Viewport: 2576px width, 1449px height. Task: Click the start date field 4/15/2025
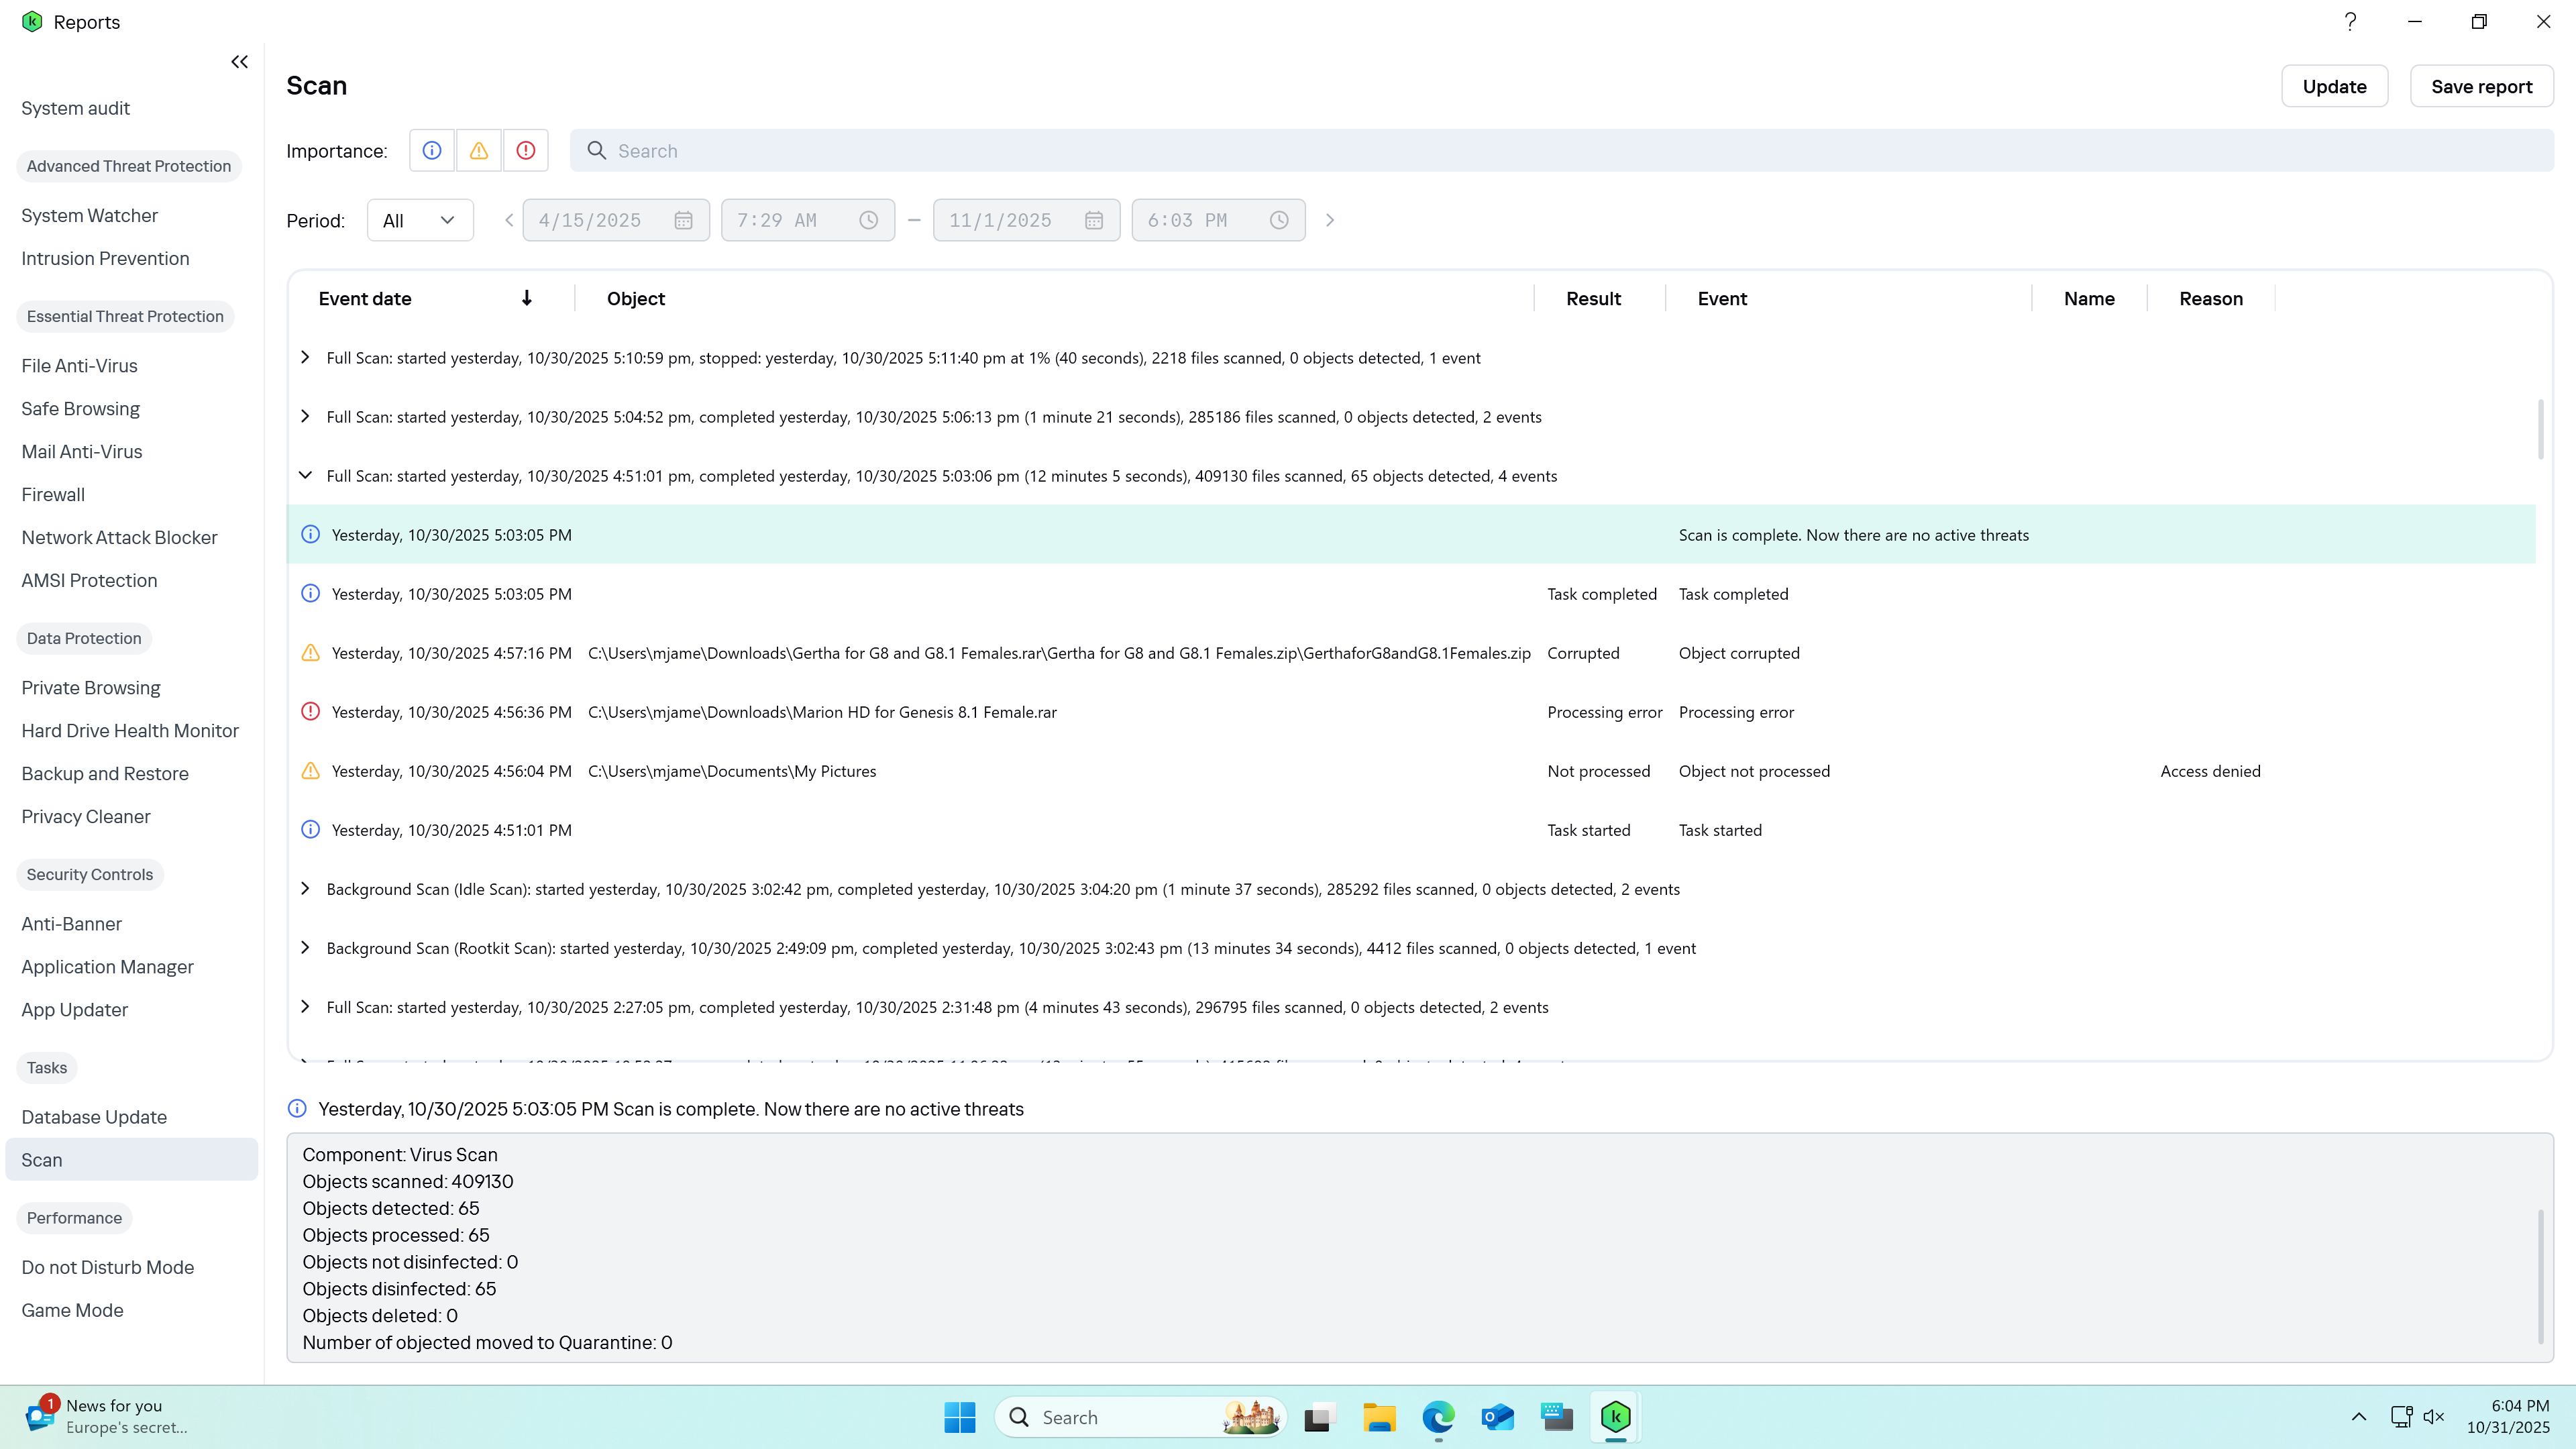[616, 220]
